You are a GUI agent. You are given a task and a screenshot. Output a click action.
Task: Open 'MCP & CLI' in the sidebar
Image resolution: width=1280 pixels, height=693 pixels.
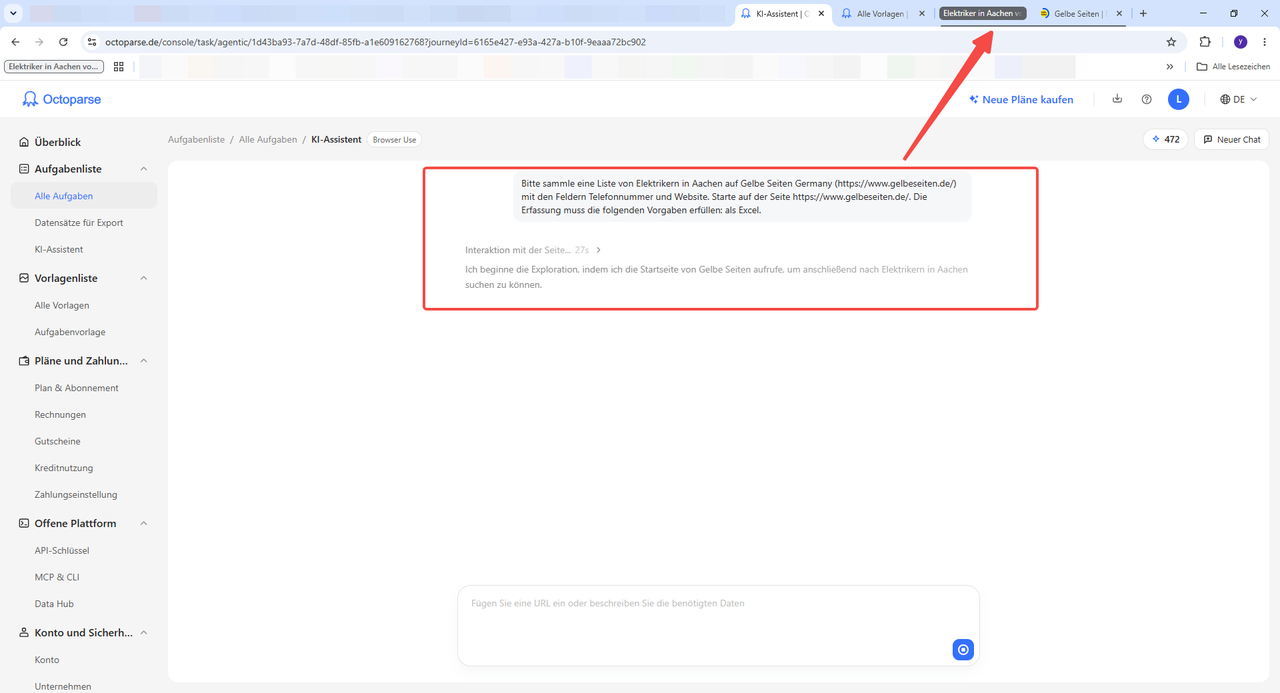point(58,577)
